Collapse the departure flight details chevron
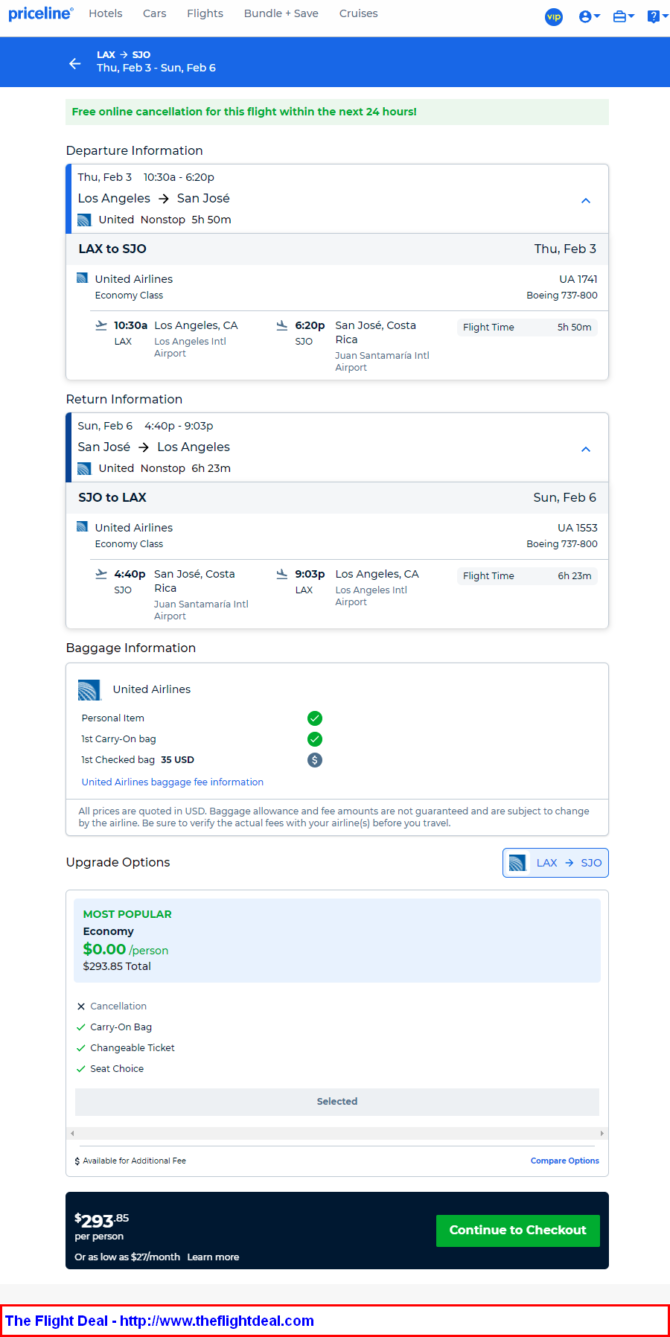 click(586, 200)
